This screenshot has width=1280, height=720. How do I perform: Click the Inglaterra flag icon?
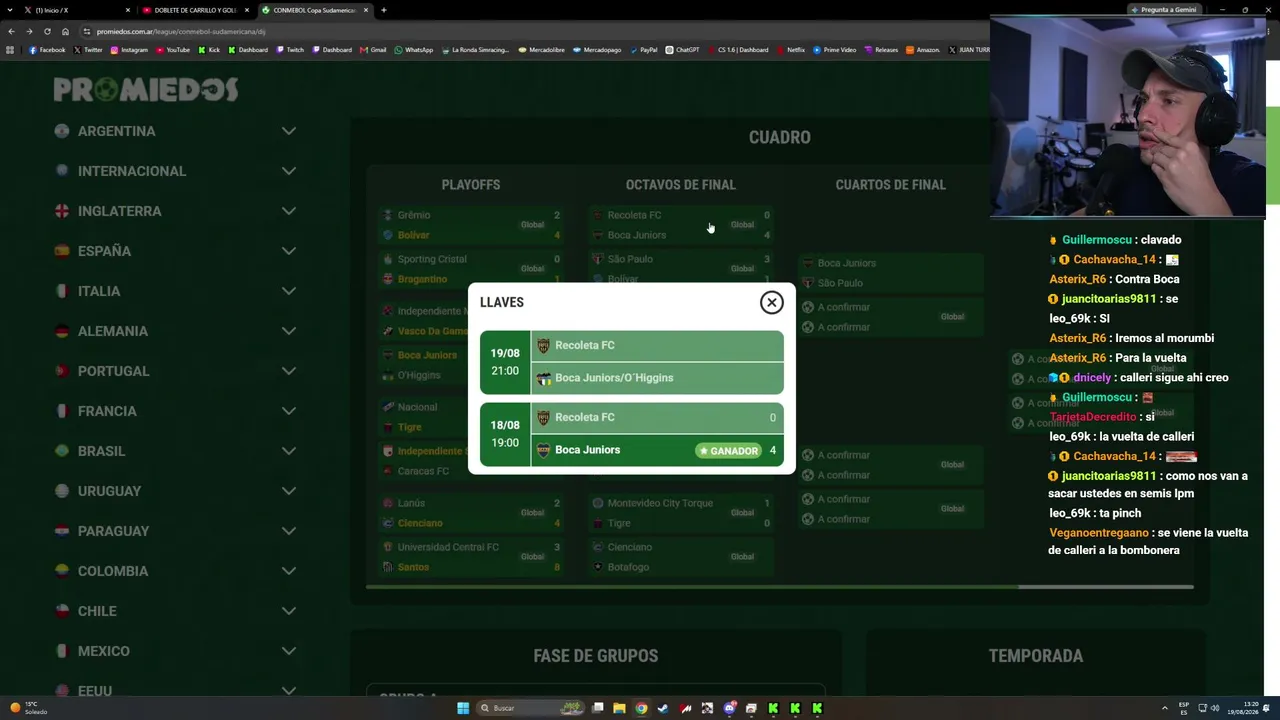[62, 211]
